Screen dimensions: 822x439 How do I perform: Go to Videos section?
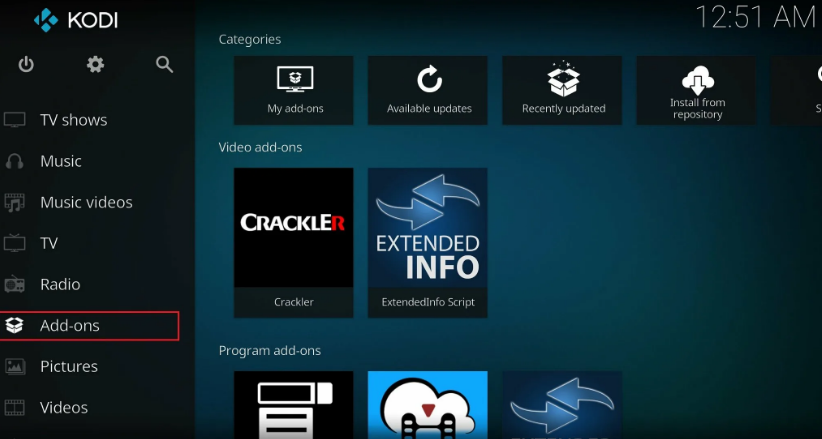[x=64, y=407]
